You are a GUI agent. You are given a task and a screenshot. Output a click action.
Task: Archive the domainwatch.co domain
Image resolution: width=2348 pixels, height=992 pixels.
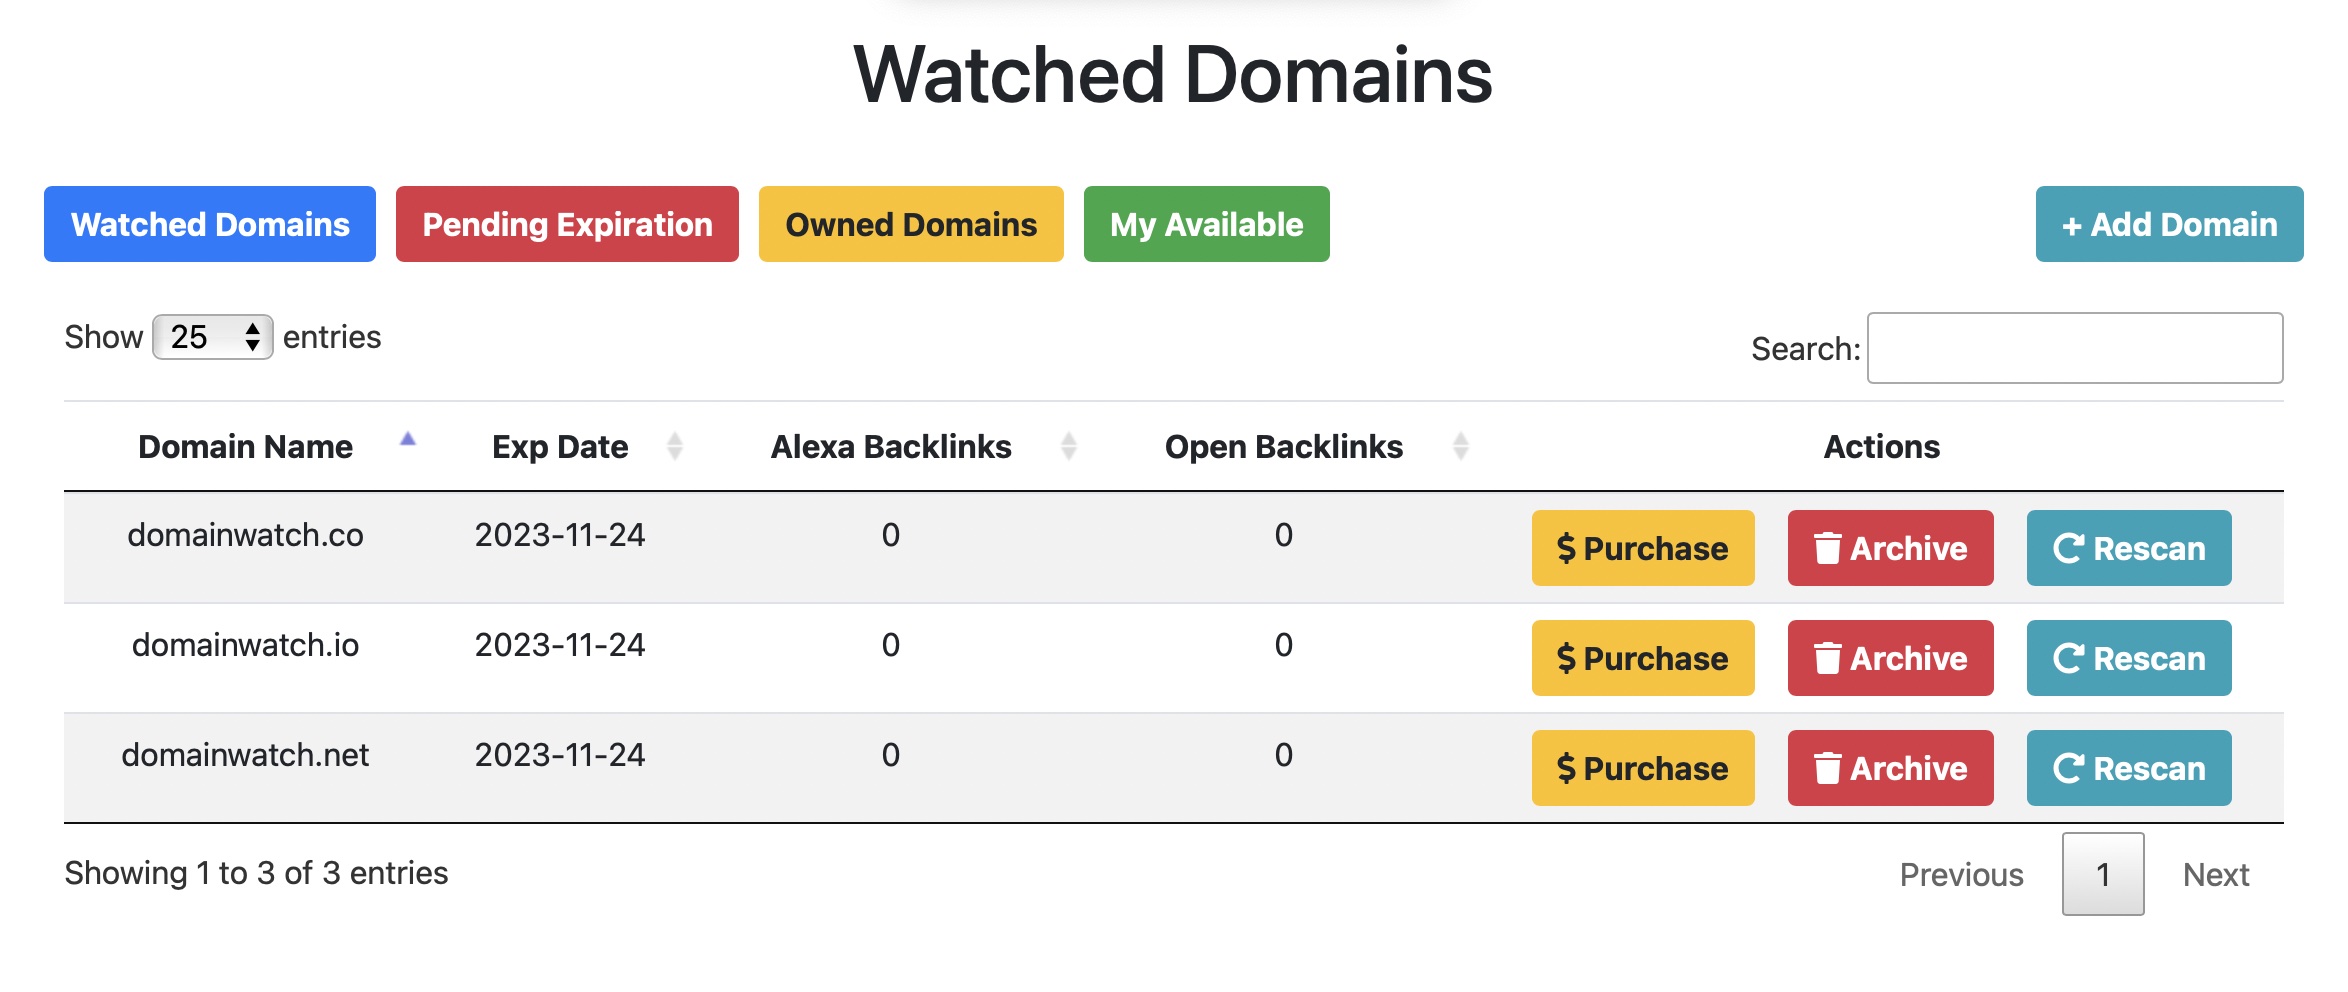point(1889,548)
